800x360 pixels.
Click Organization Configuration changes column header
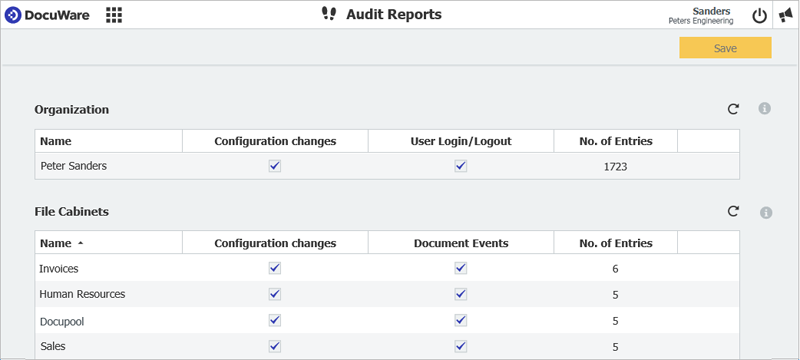[x=275, y=141]
